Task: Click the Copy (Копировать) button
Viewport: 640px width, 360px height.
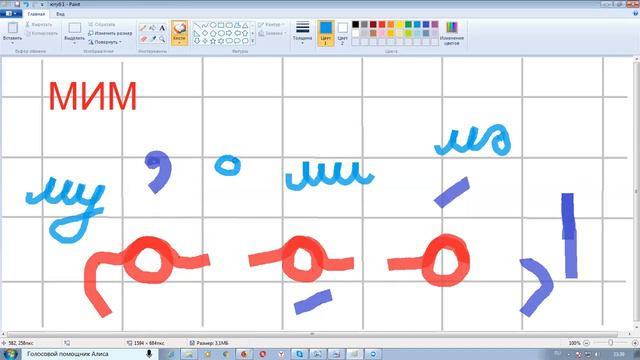Action: 42,33
